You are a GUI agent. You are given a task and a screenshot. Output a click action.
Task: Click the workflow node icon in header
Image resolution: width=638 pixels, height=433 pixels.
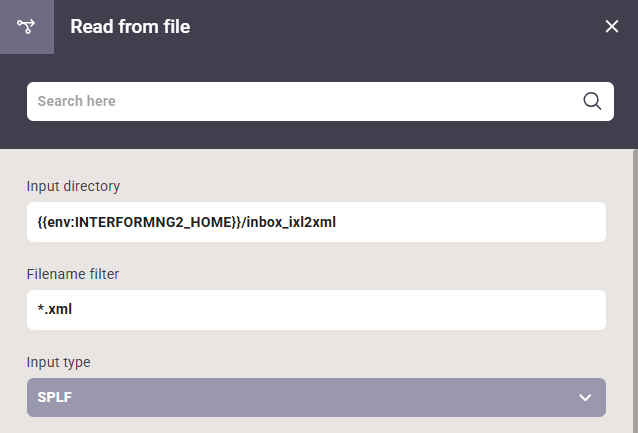(x=26, y=27)
